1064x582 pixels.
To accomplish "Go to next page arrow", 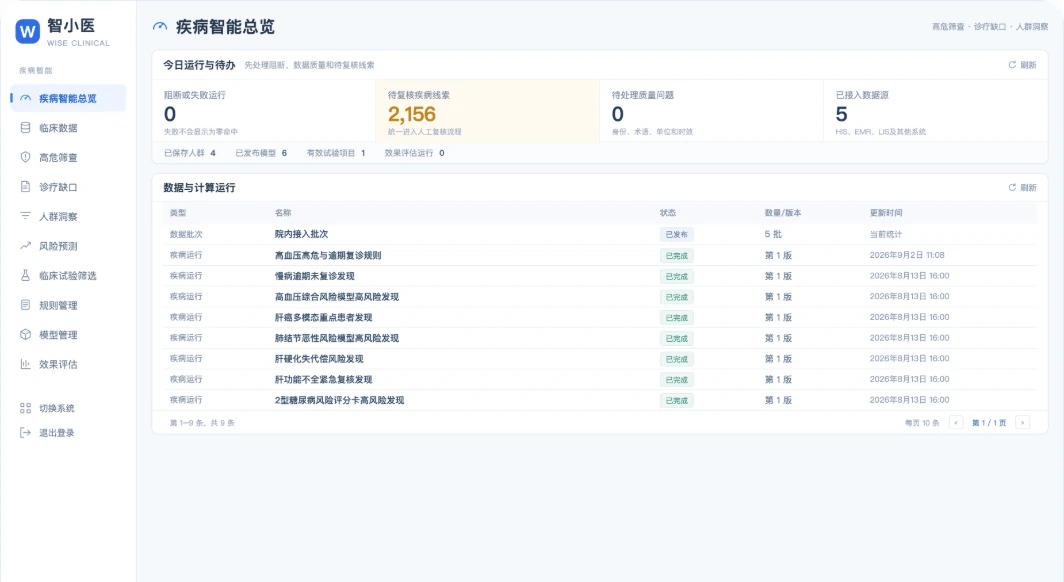I will tap(1022, 423).
